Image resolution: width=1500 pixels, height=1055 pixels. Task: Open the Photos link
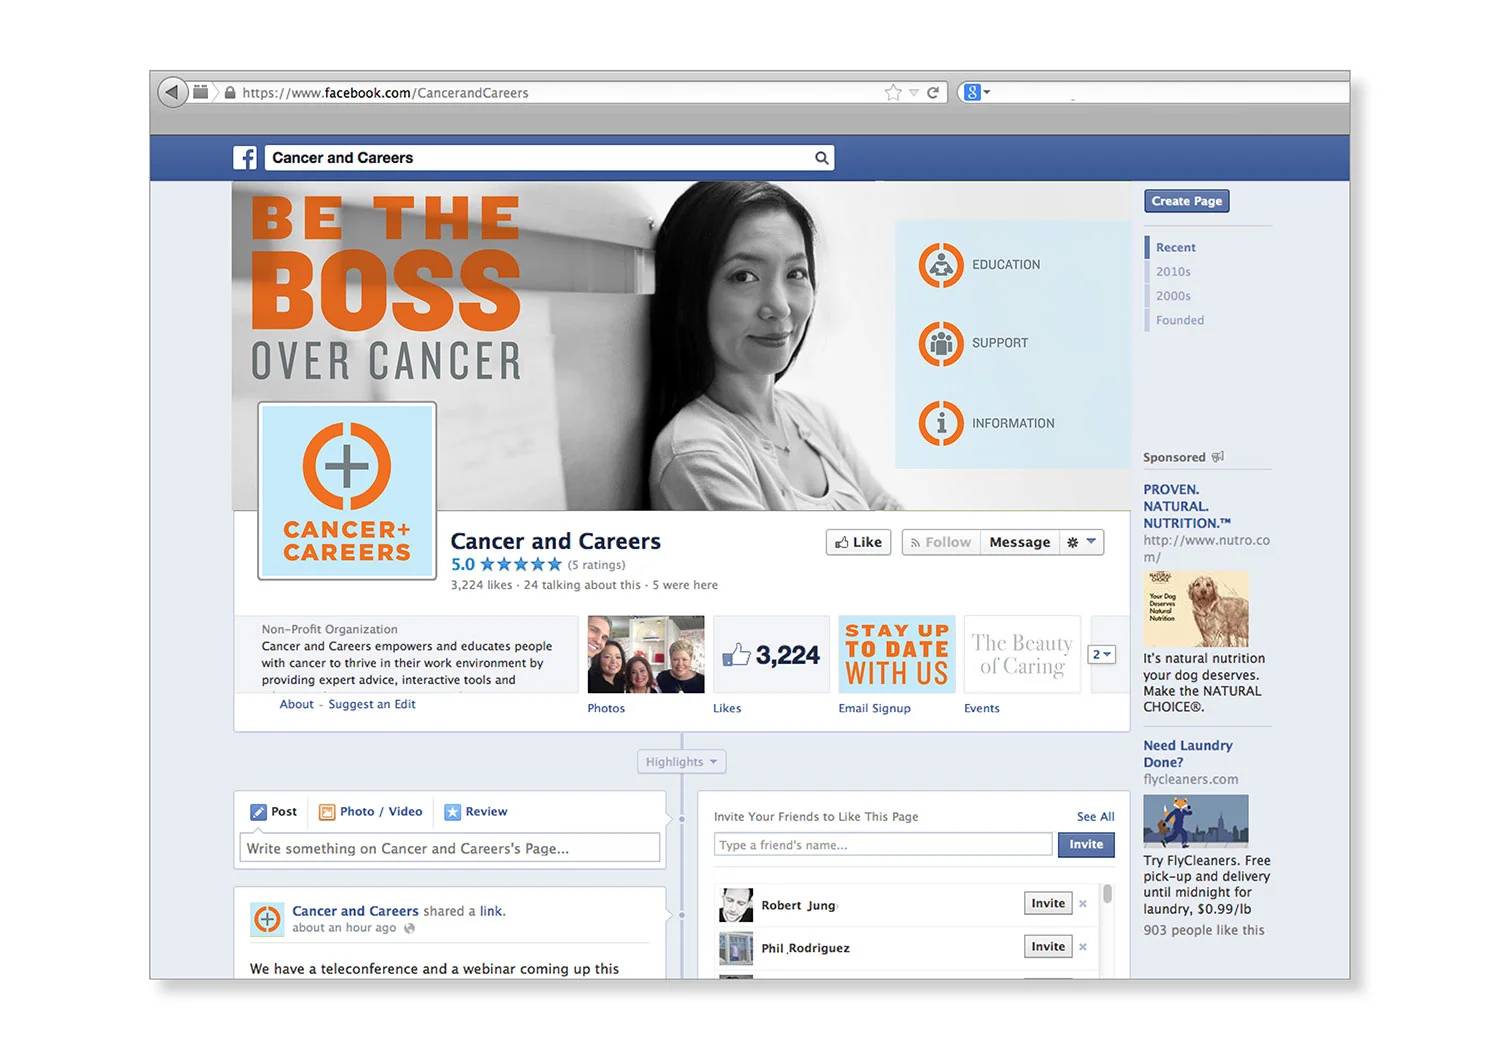(606, 709)
